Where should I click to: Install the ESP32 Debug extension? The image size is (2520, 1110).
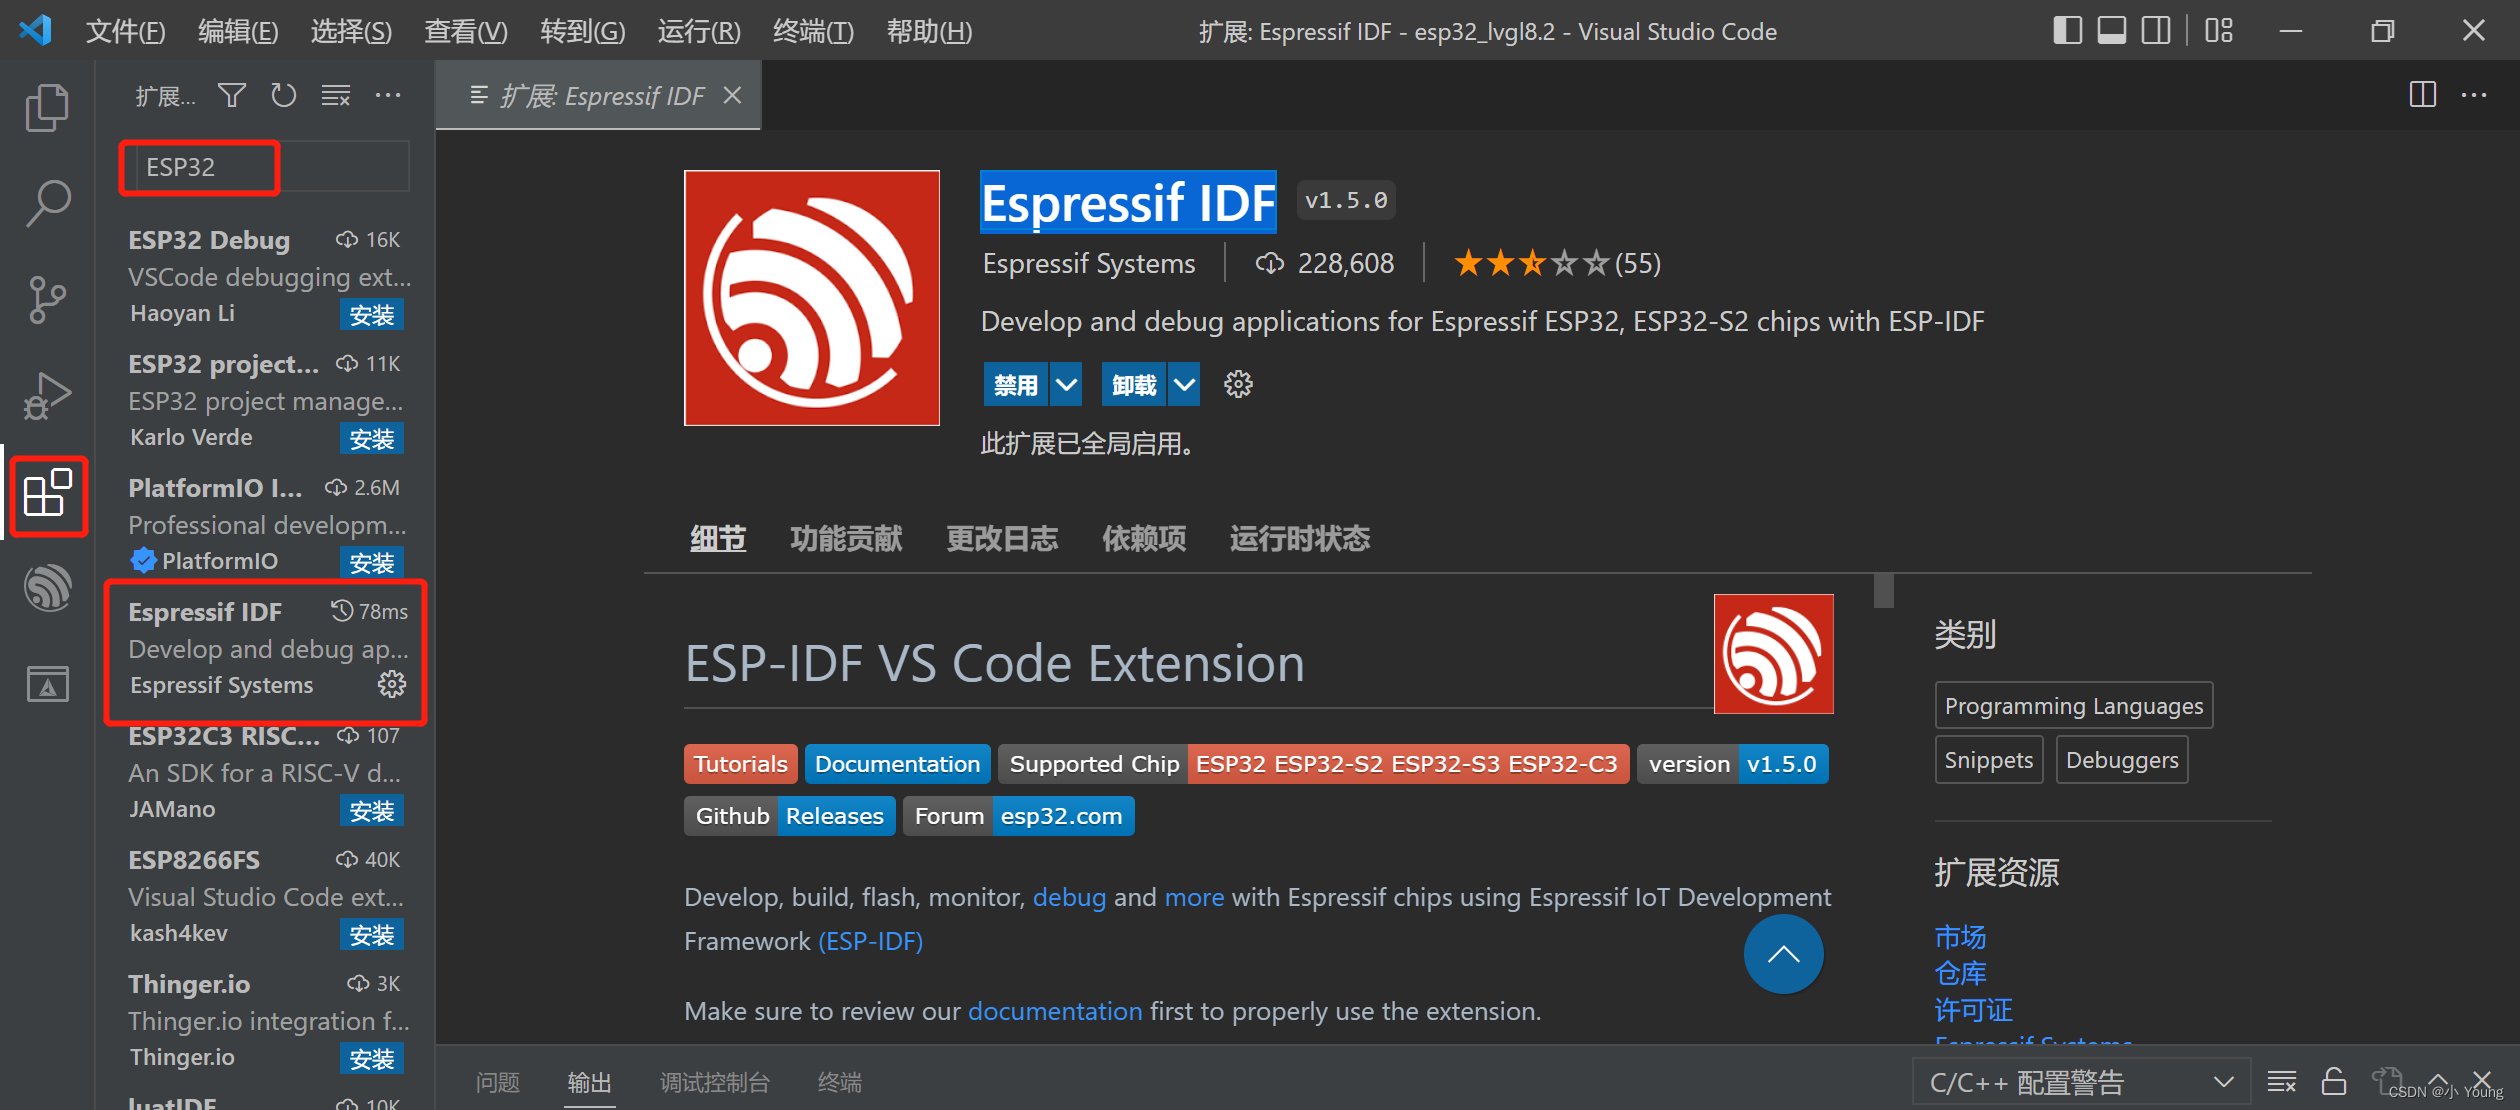click(371, 315)
